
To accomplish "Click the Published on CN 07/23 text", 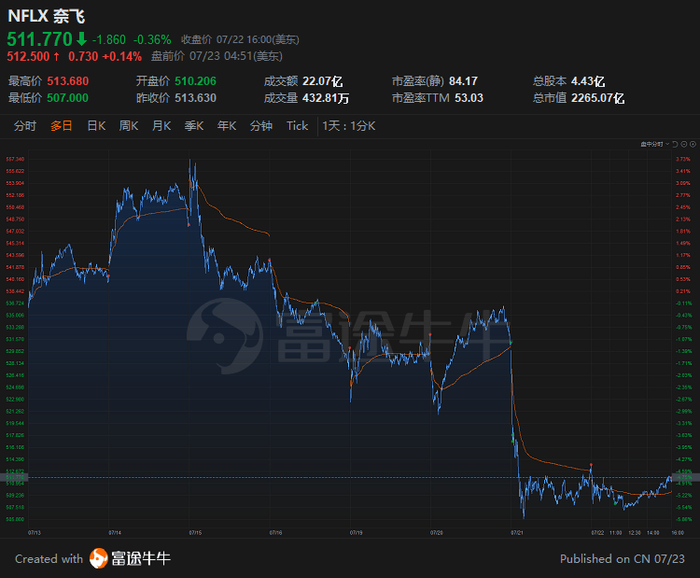I will [x=622, y=559].
